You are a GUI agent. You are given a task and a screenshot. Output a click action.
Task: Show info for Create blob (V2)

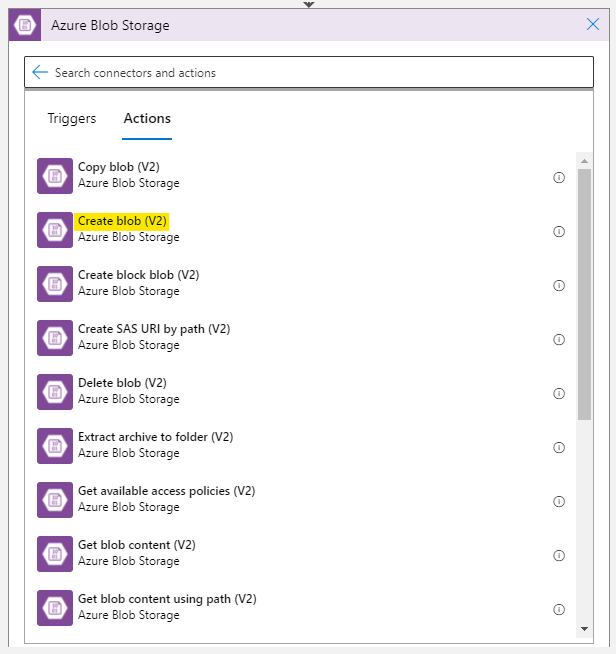tap(559, 231)
